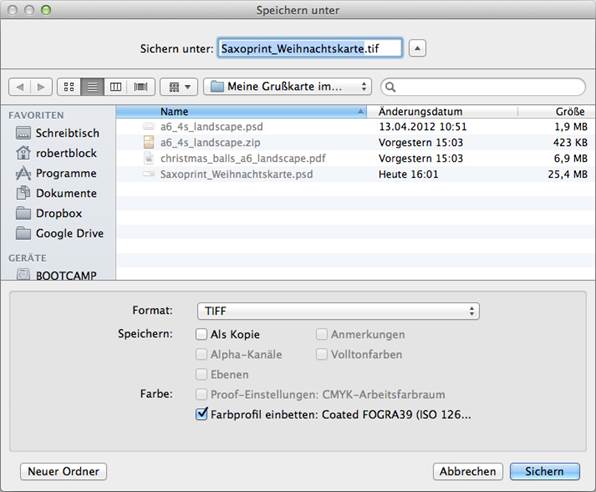Click the 423 KB size value

[571, 143]
